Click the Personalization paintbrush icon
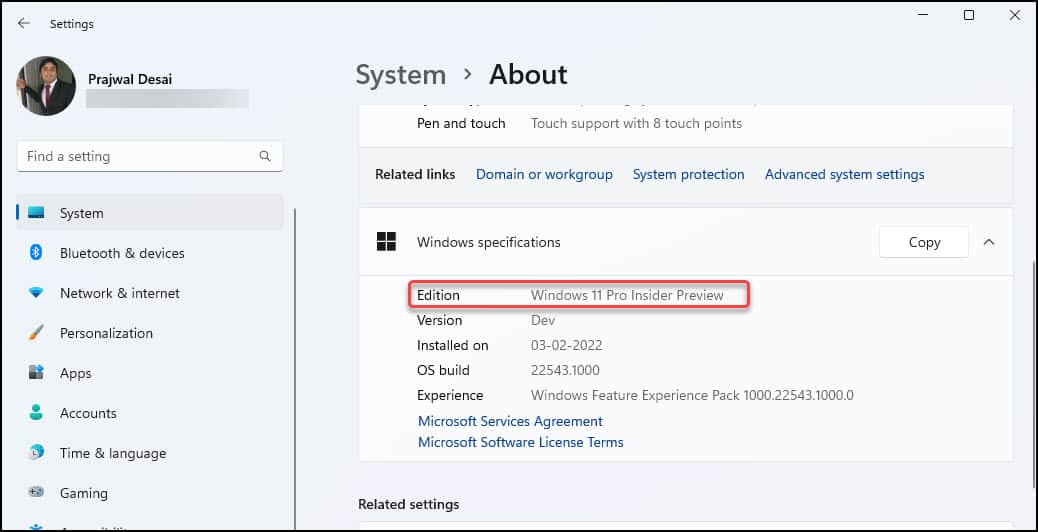 36,333
